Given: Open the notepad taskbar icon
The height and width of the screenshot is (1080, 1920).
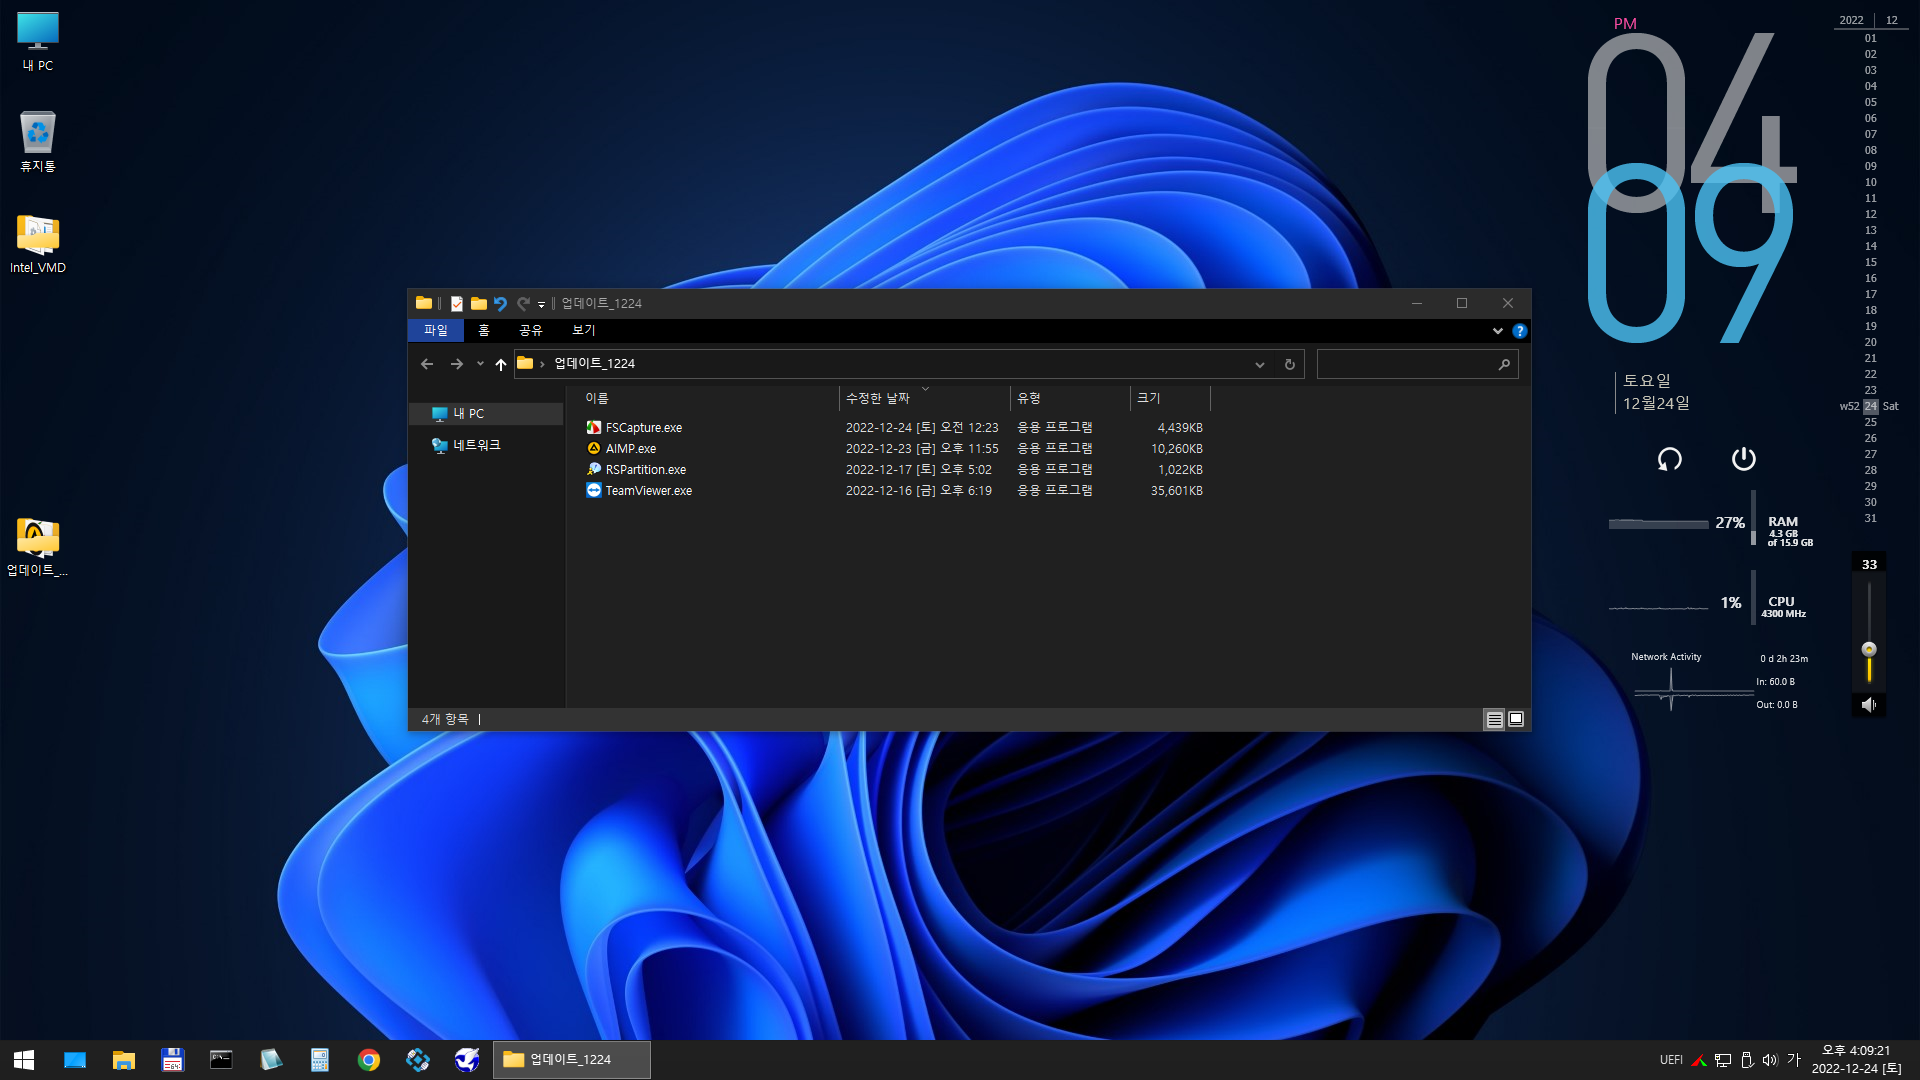Looking at the screenshot, I should coord(271,1060).
